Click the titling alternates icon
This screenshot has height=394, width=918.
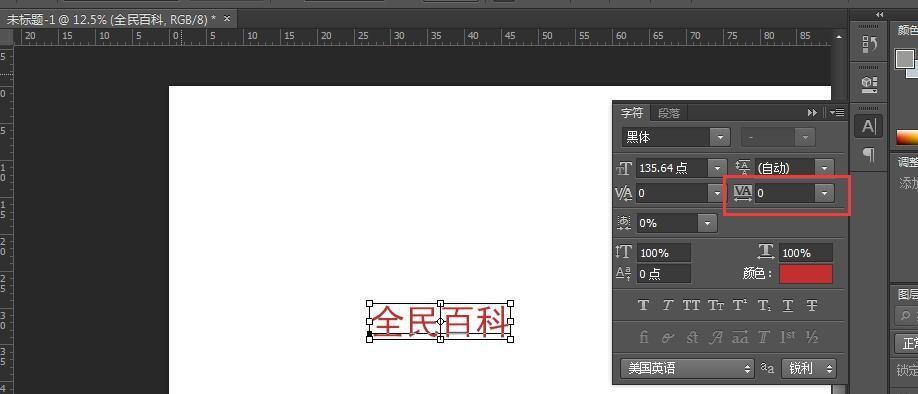coord(763,337)
